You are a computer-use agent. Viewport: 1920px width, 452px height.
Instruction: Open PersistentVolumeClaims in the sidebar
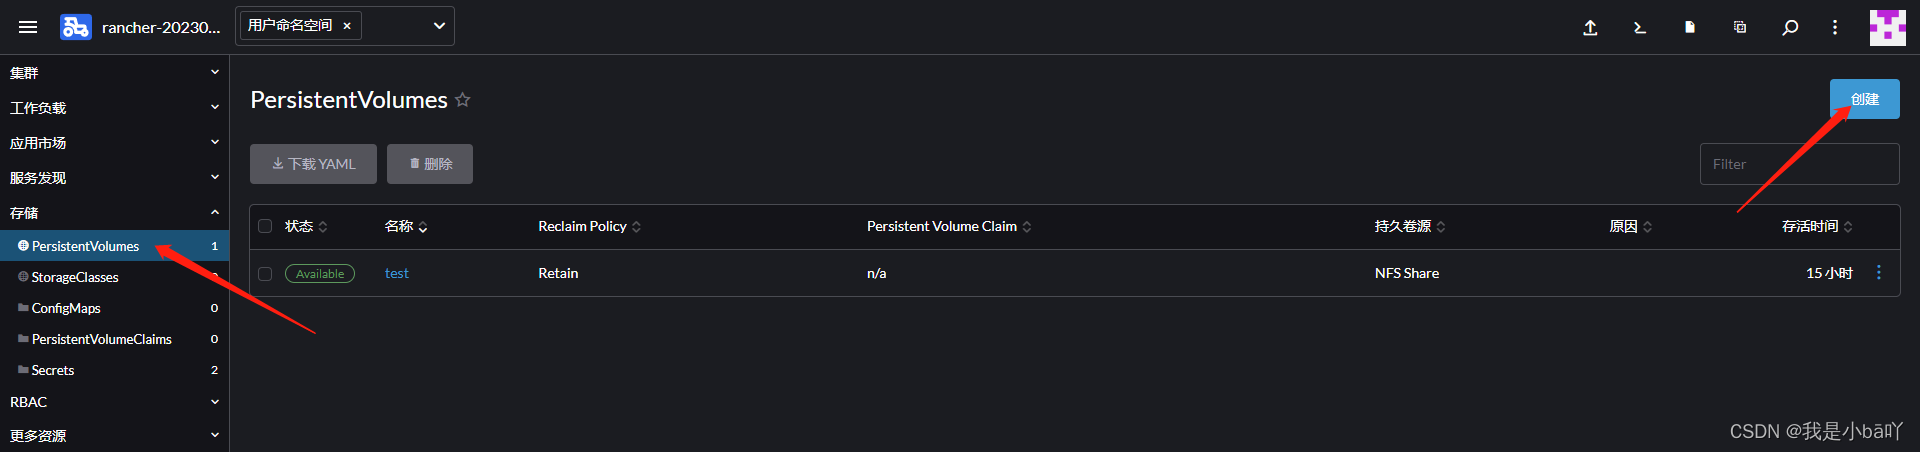(x=101, y=339)
